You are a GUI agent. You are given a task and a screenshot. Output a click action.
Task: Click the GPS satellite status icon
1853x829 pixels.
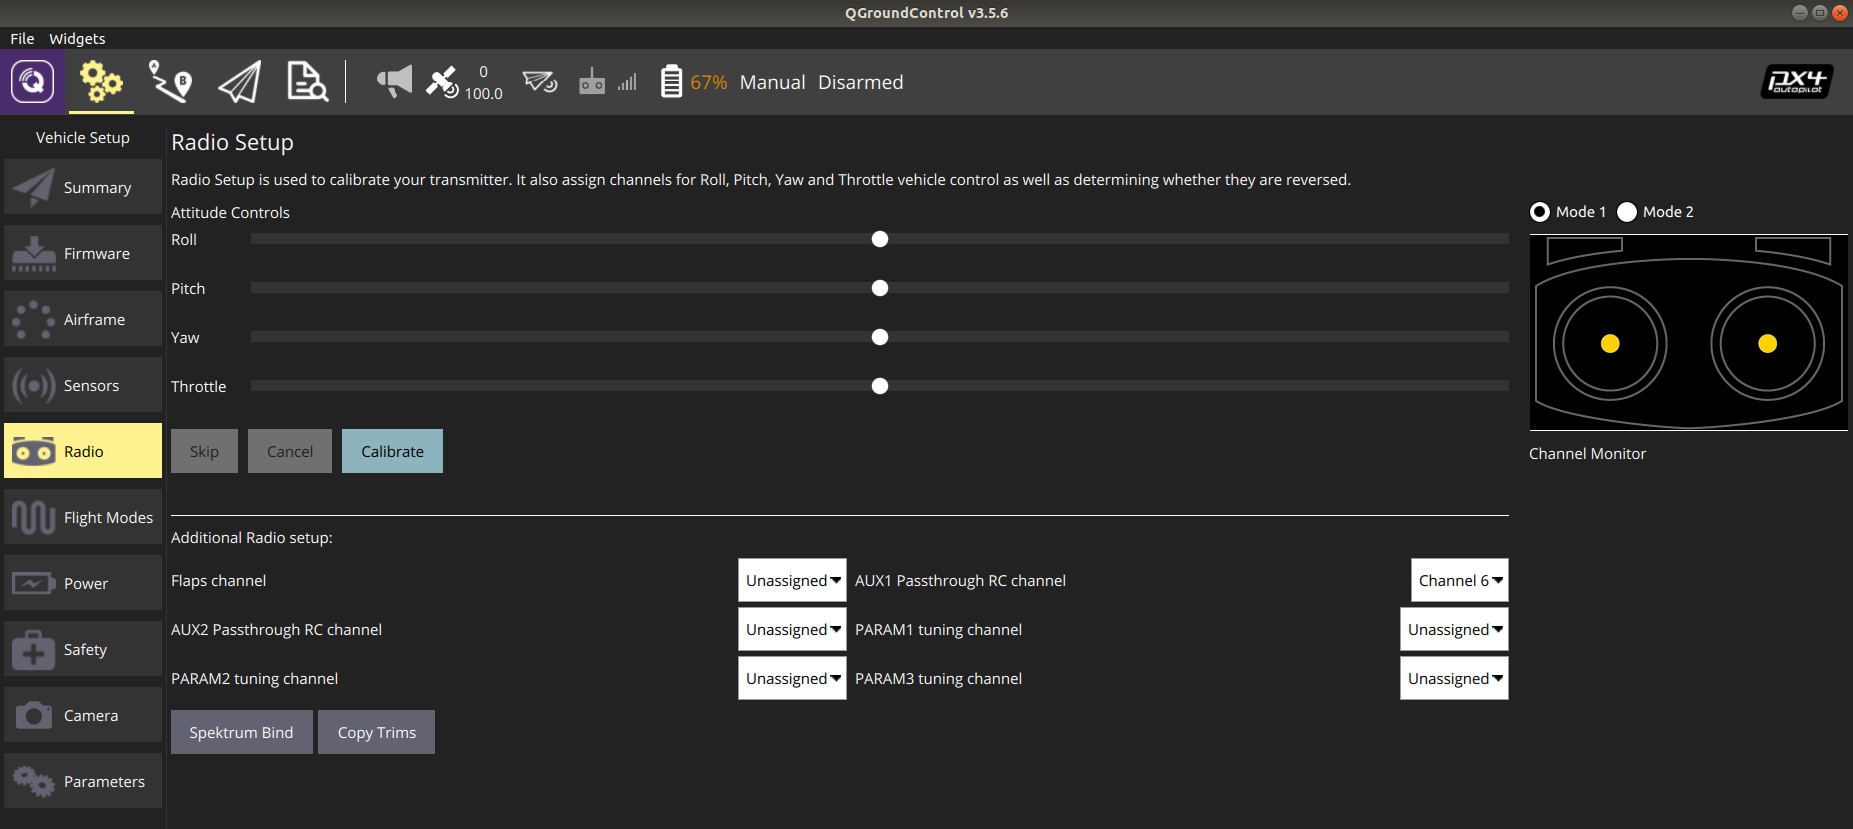tap(442, 82)
